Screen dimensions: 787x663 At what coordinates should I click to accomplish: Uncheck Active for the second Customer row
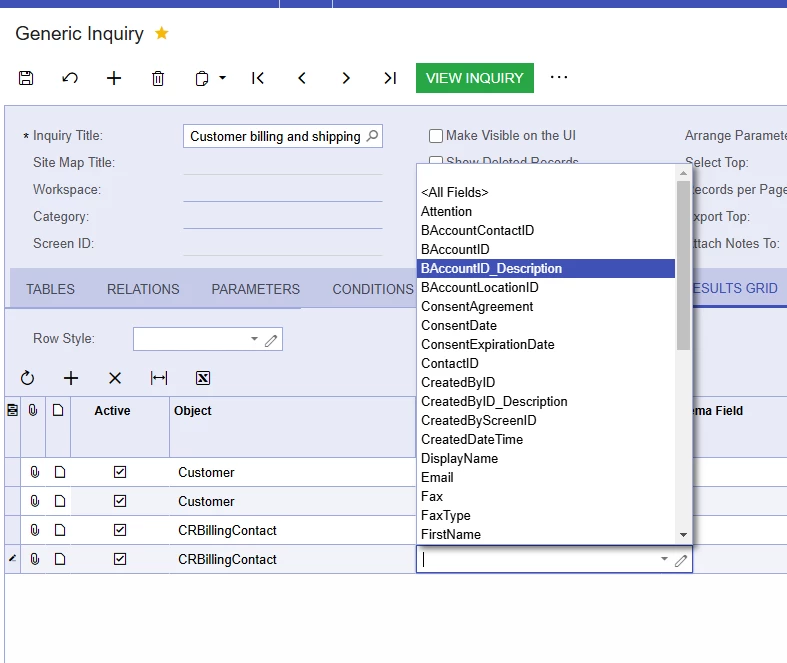[x=120, y=501]
